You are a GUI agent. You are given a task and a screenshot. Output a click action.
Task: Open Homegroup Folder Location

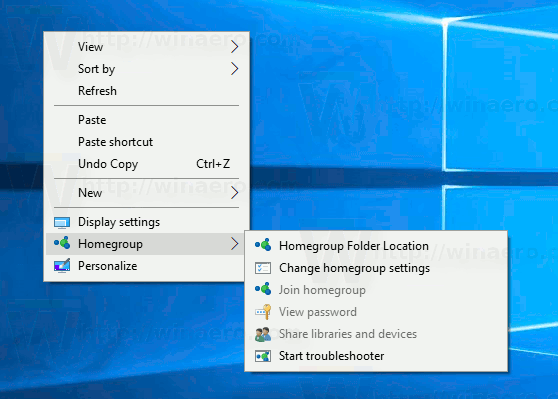click(376, 246)
